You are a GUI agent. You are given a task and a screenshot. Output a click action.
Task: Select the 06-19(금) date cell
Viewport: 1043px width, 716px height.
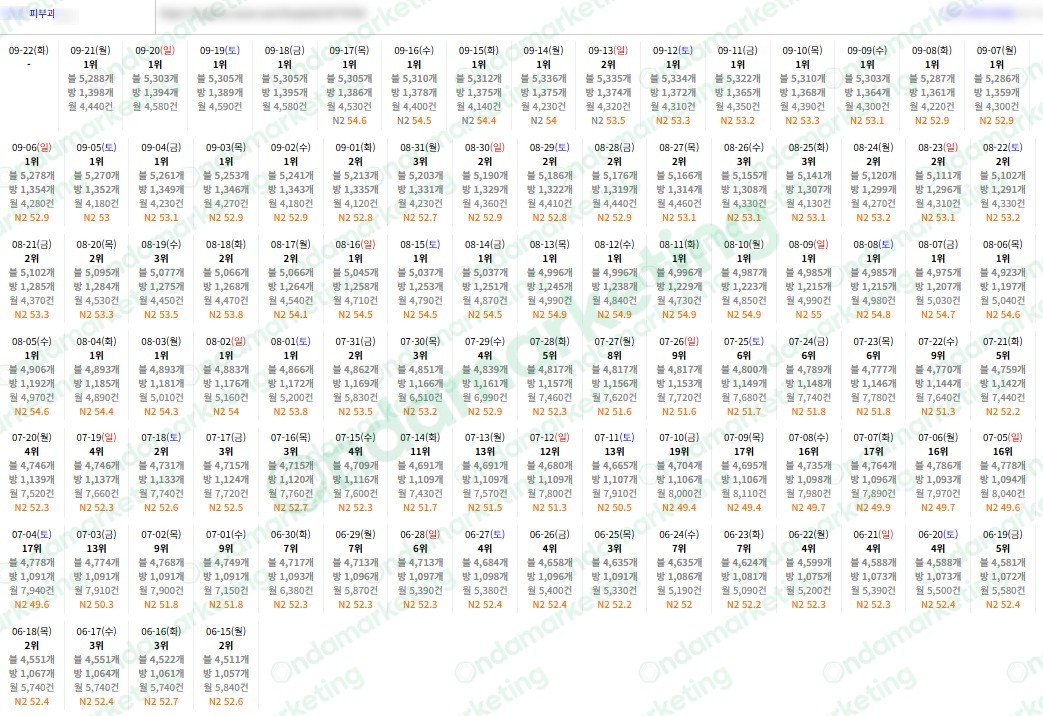pos(1003,535)
